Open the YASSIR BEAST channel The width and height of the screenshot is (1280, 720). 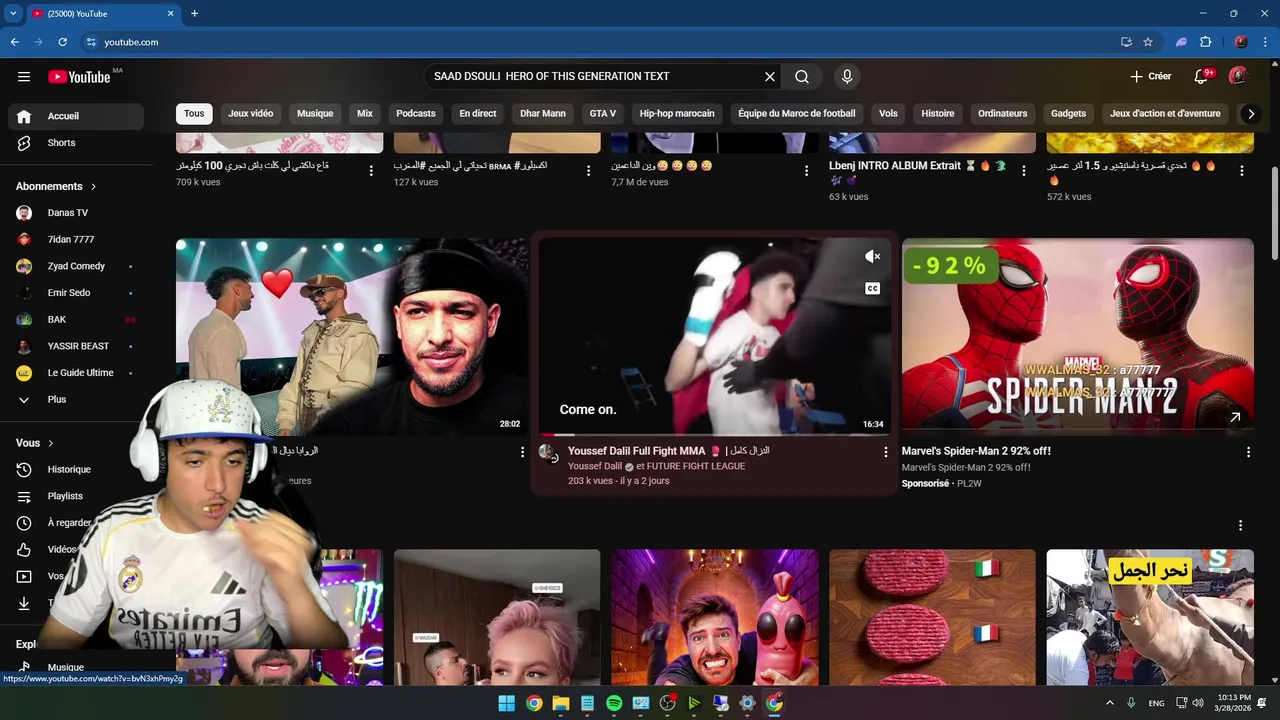[76, 347]
